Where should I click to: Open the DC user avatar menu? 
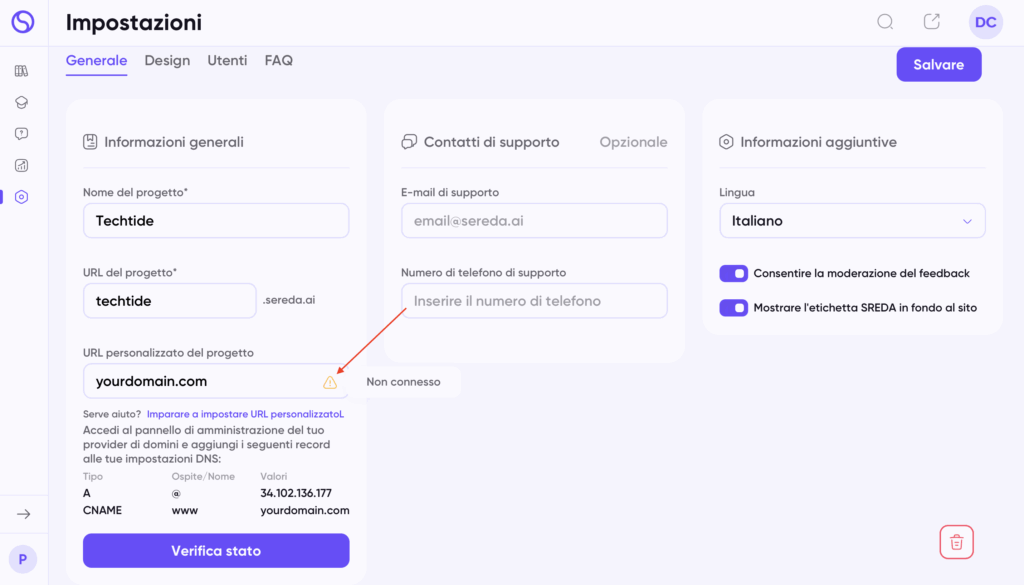click(985, 22)
